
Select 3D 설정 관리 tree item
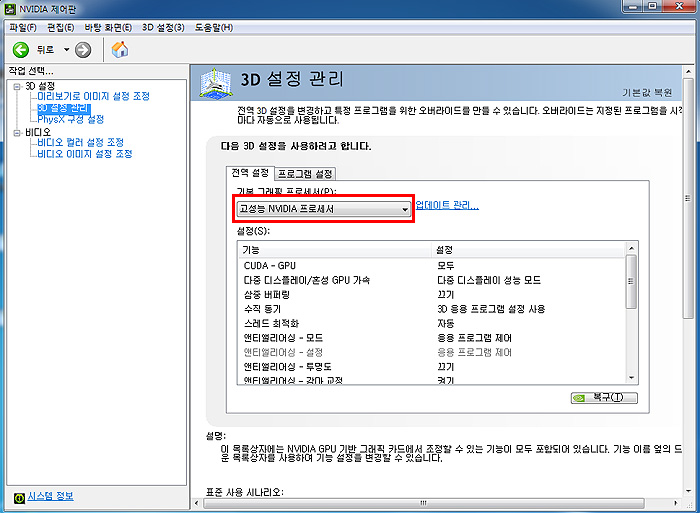[64, 108]
